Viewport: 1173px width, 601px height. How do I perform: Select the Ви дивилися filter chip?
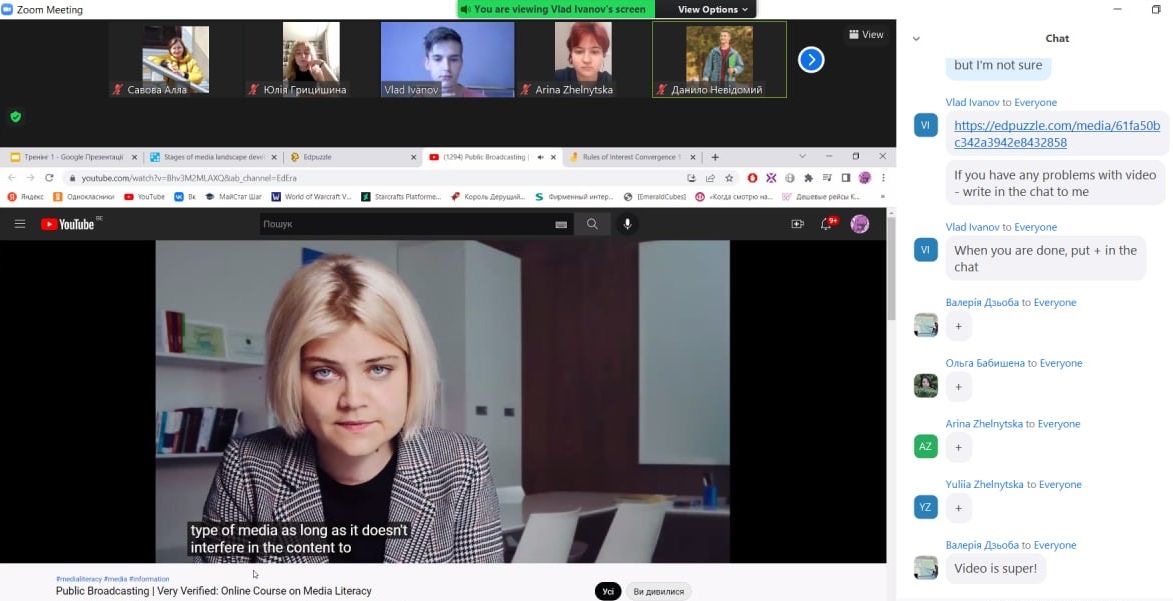pyautogui.click(x=658, y=591)
